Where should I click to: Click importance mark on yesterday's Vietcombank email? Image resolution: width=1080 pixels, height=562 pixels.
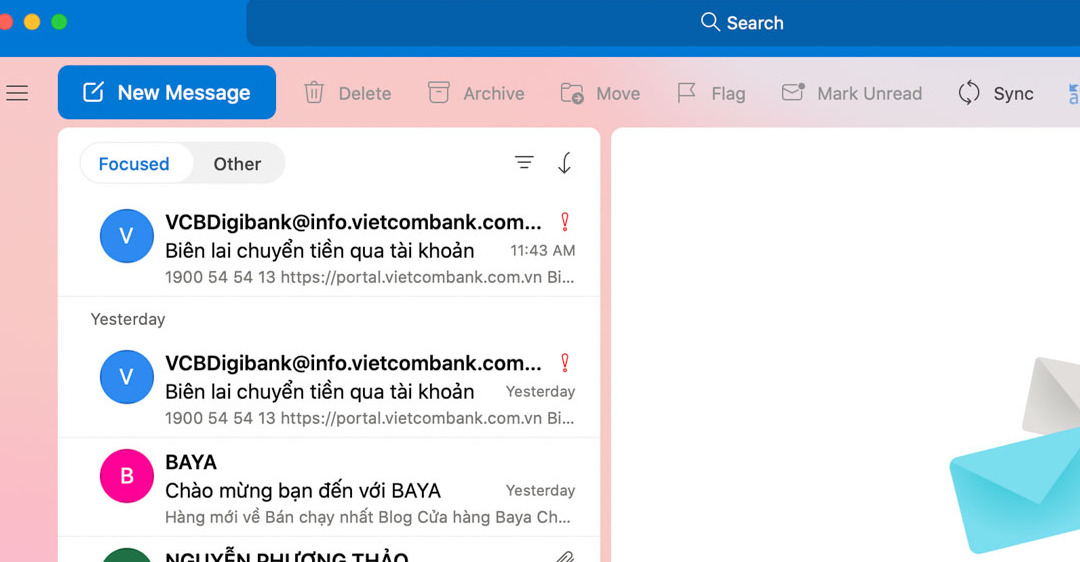(x=565, y=362)
